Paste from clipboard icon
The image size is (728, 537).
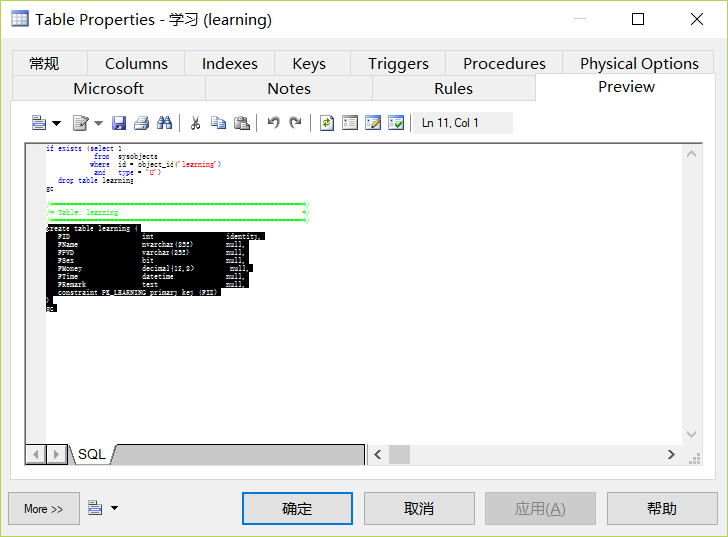point(241,123)
